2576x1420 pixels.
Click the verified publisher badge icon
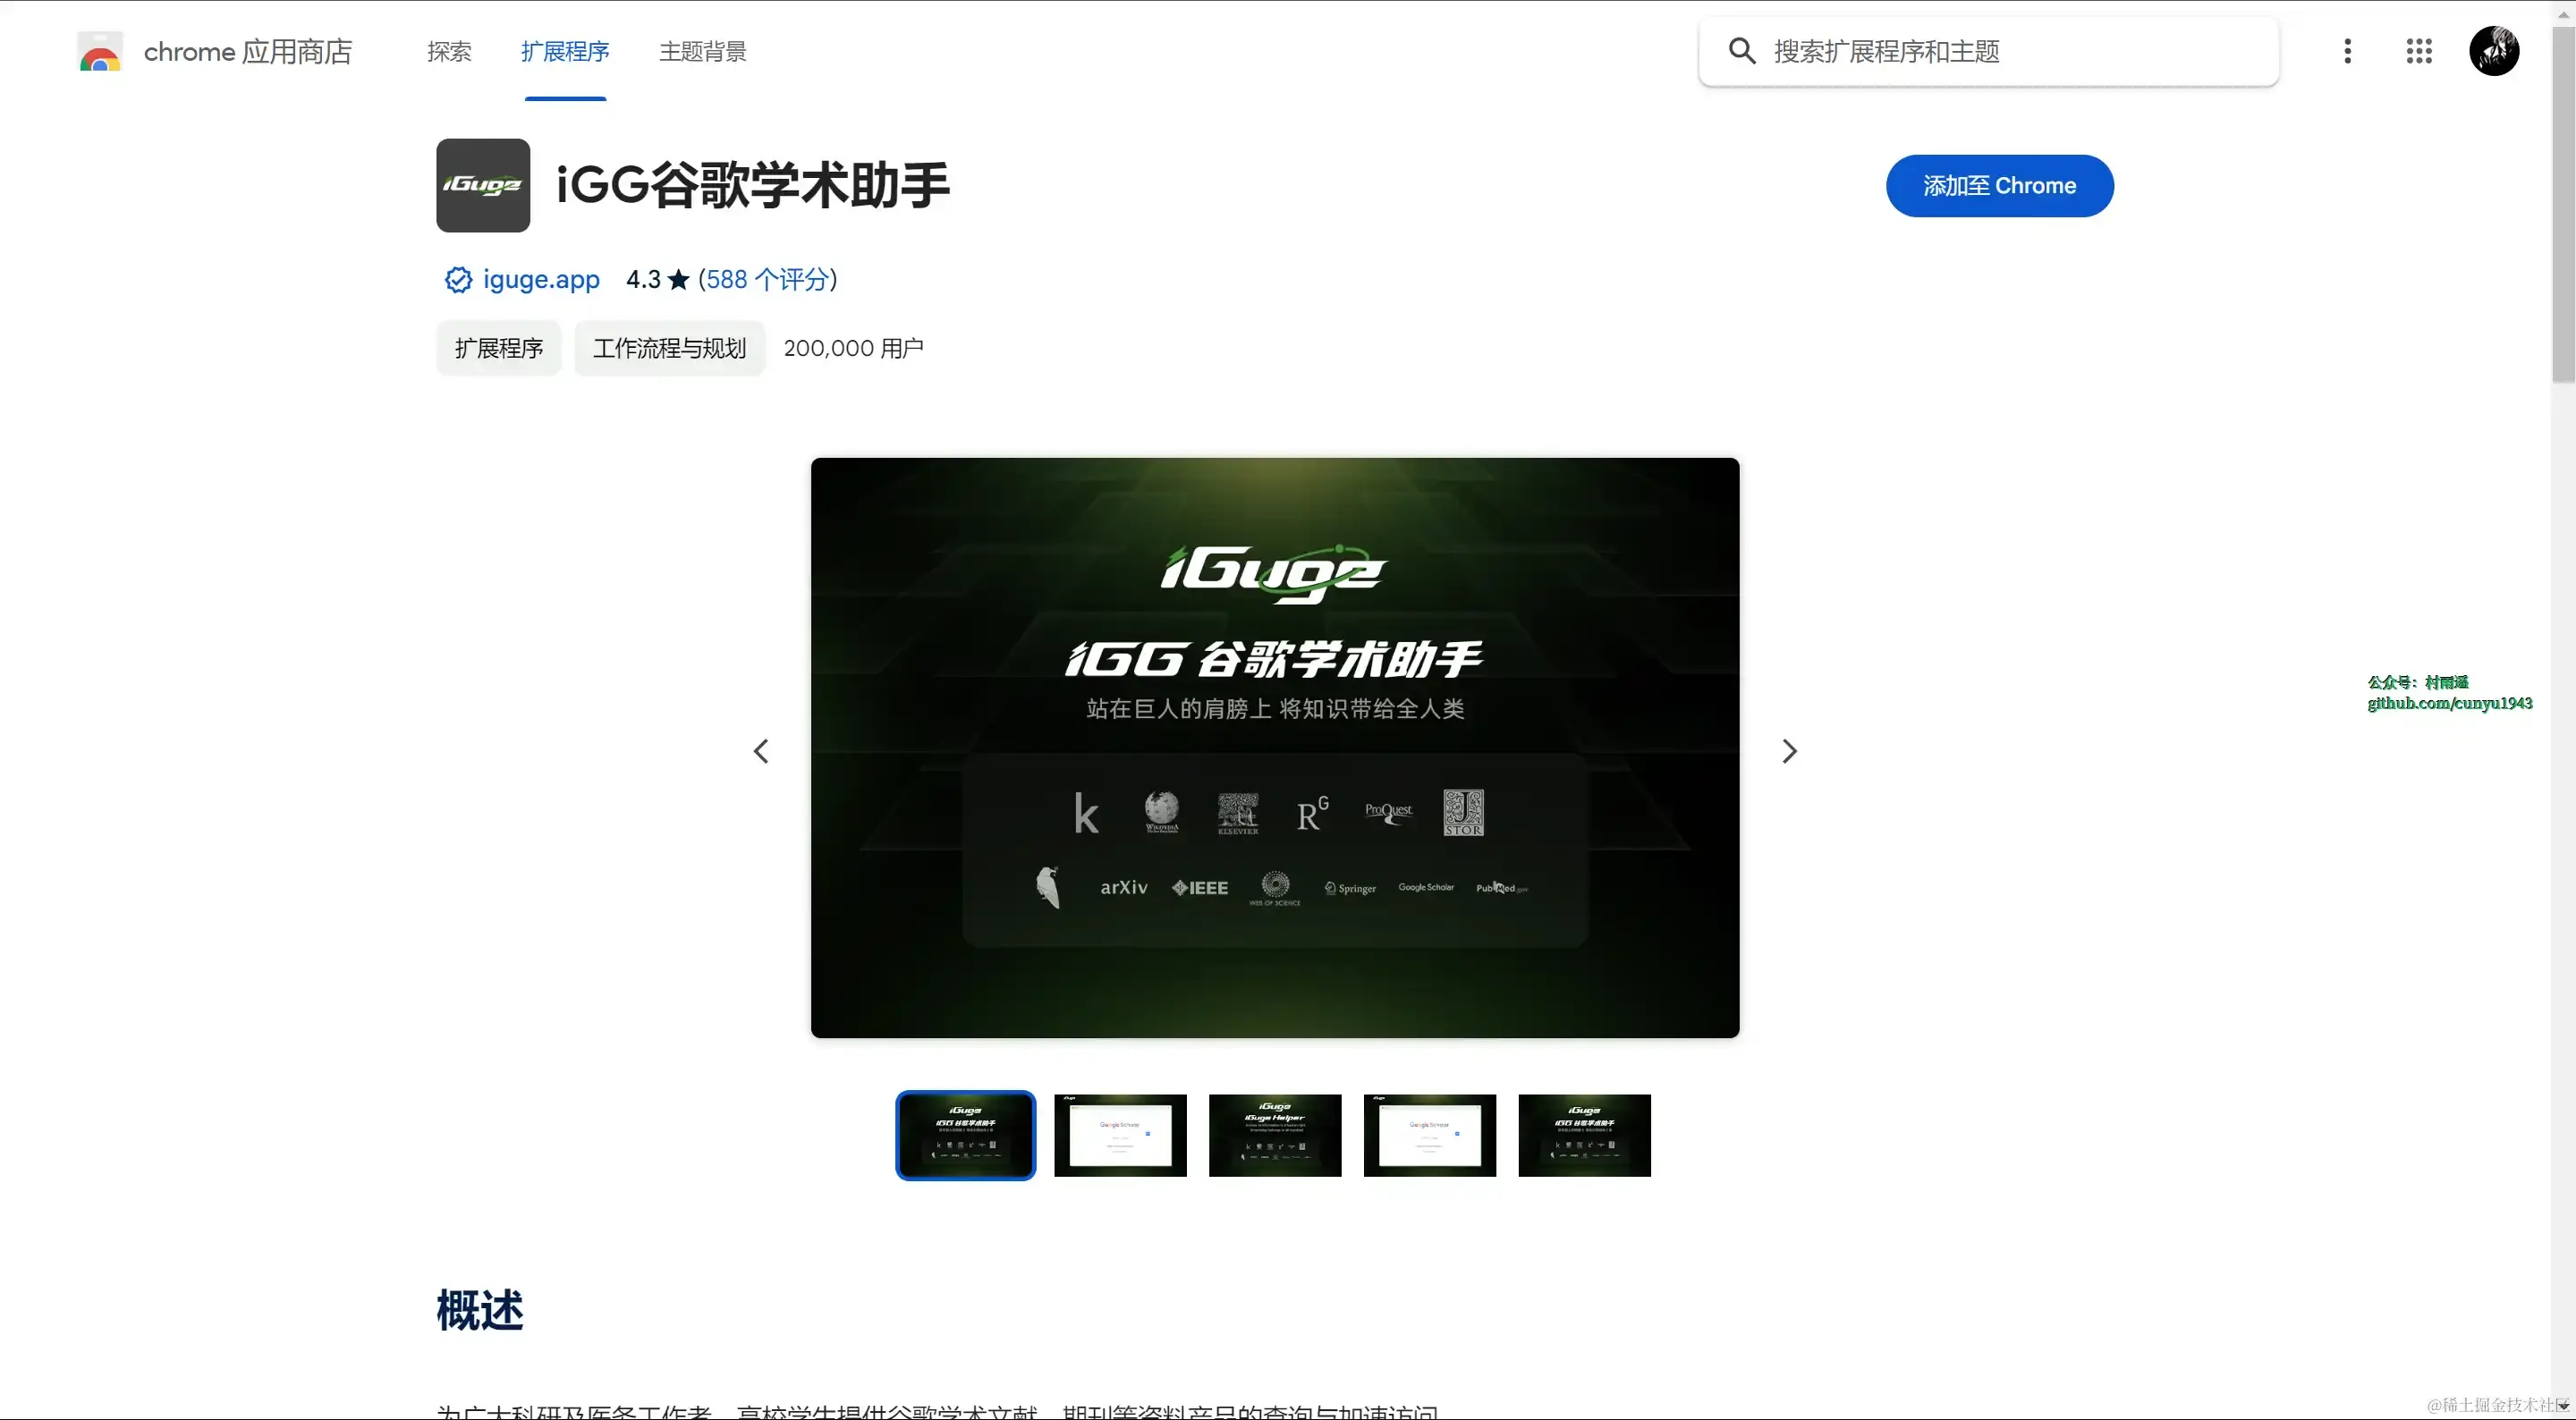coord(458,280)
